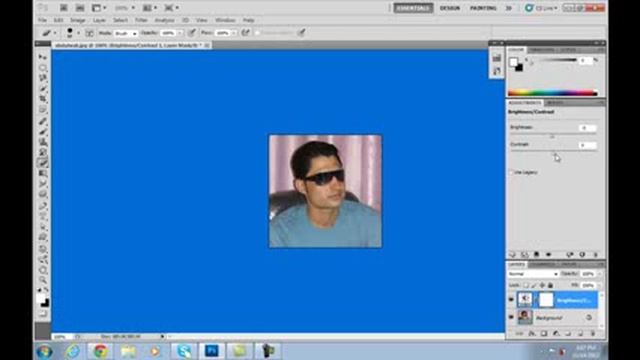Open the tool preset picker in options bar
The width and height of the screenshot is (640, 360).
pyautogui.click(x=49, y=33)
